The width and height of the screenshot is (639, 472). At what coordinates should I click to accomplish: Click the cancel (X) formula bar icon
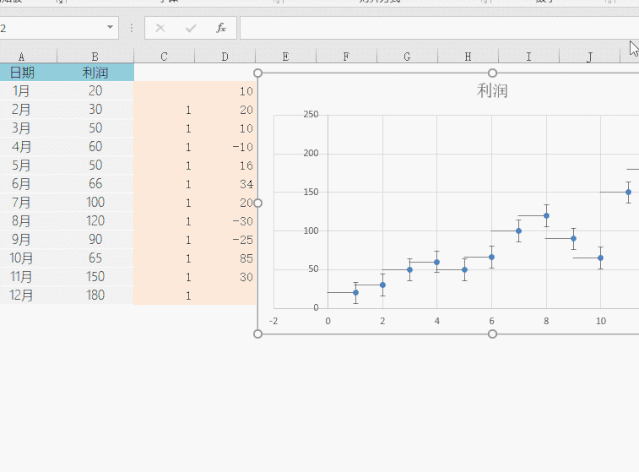point(160,28)
